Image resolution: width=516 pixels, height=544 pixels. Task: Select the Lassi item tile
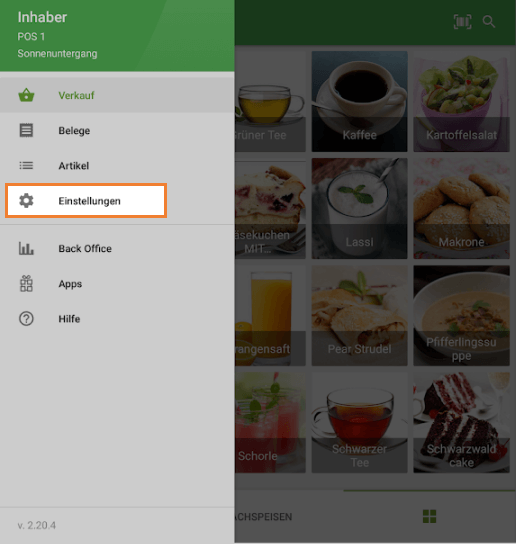(359, 208)
